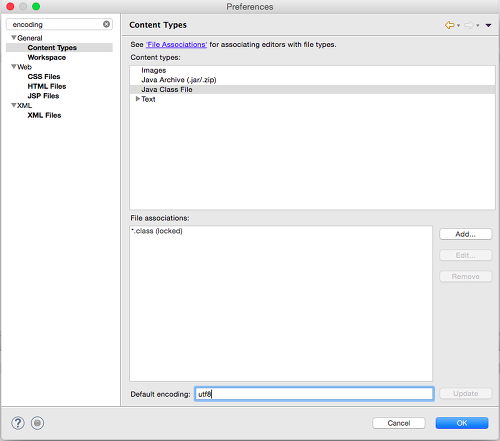The width and height of the screenshot is (500, 441).
Task: Click the record/oomph round icon
Action: click(x=37, y=423)
